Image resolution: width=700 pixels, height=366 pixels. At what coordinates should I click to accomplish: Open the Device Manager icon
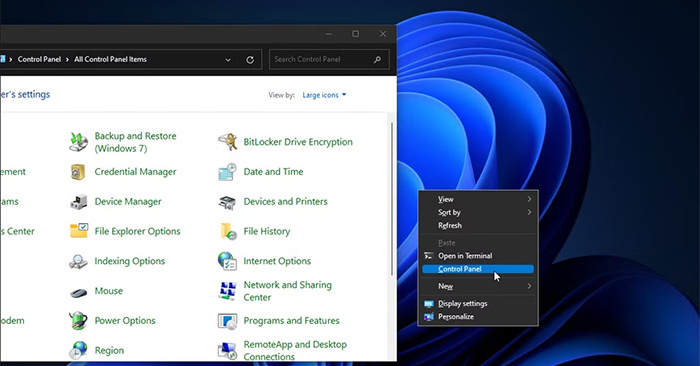click(79, 202)
